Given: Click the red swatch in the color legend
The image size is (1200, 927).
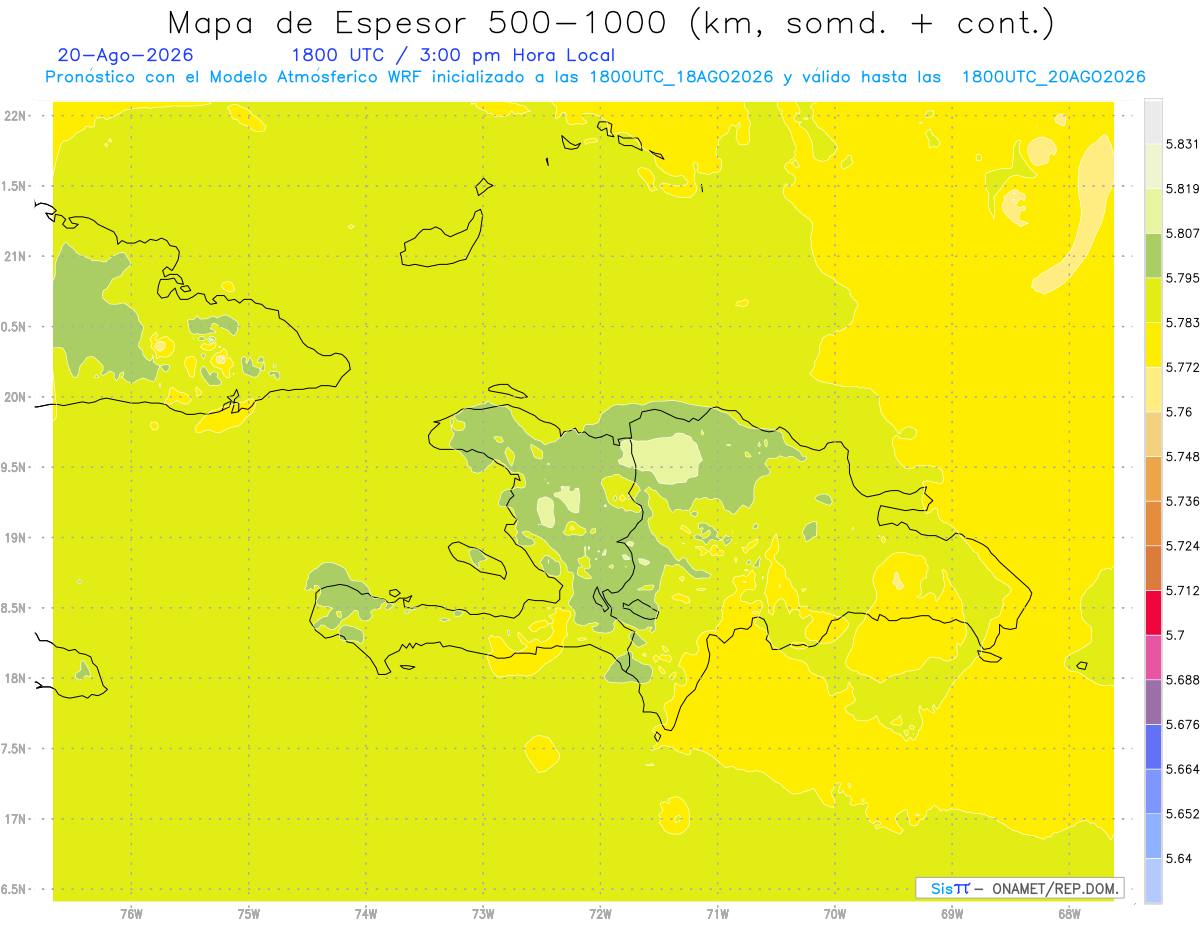Looking at the screenshot, I should [x=1153, y=612].
